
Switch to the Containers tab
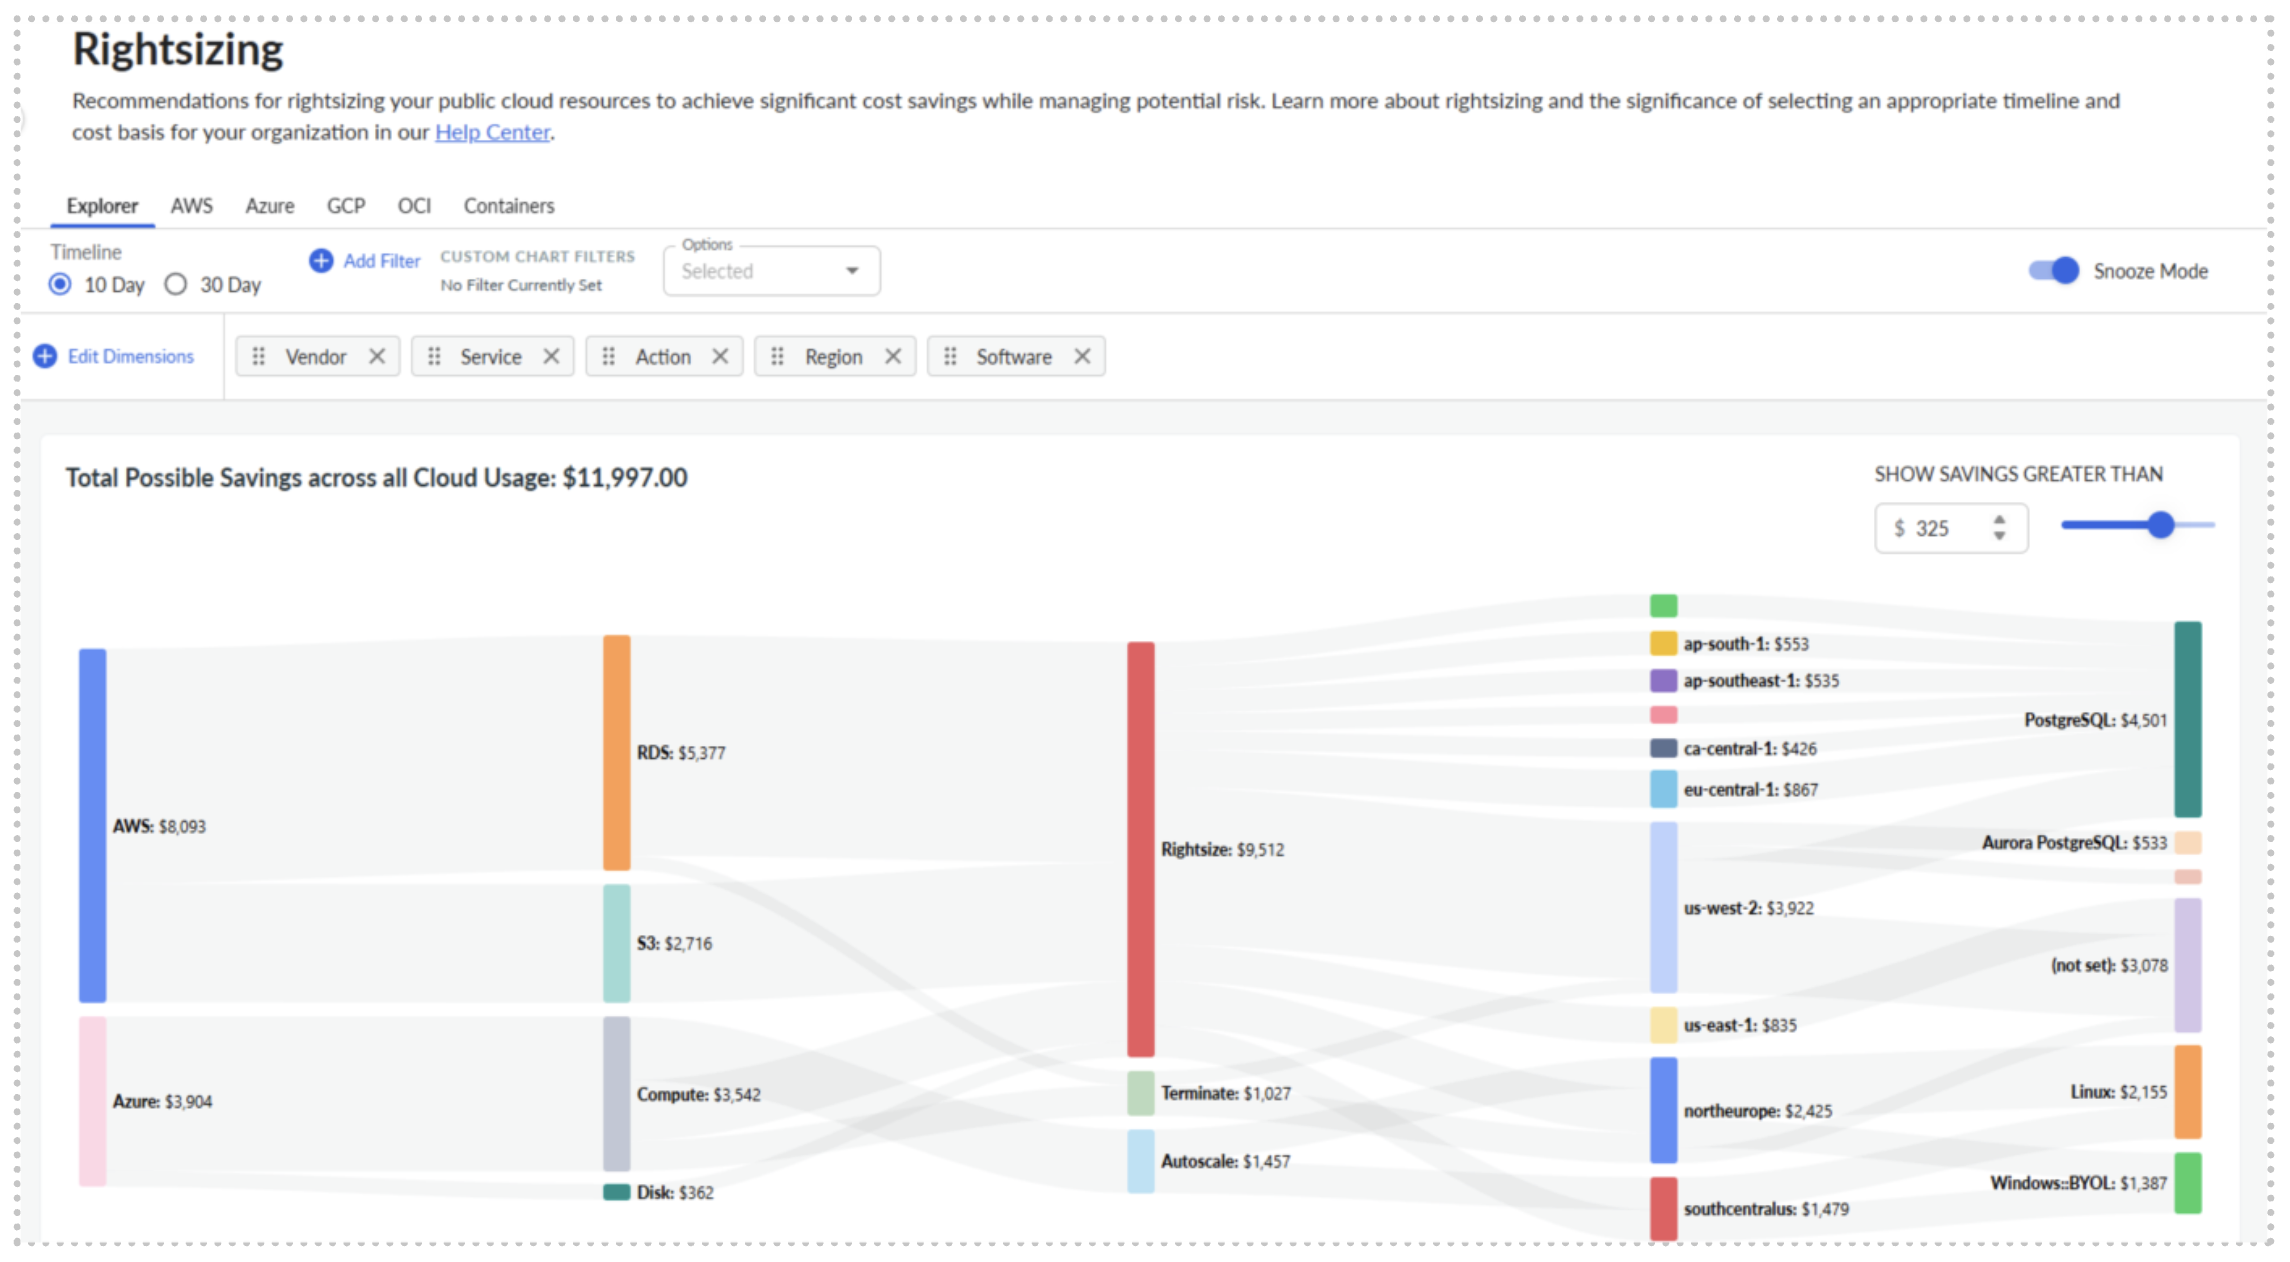(508, 206)
